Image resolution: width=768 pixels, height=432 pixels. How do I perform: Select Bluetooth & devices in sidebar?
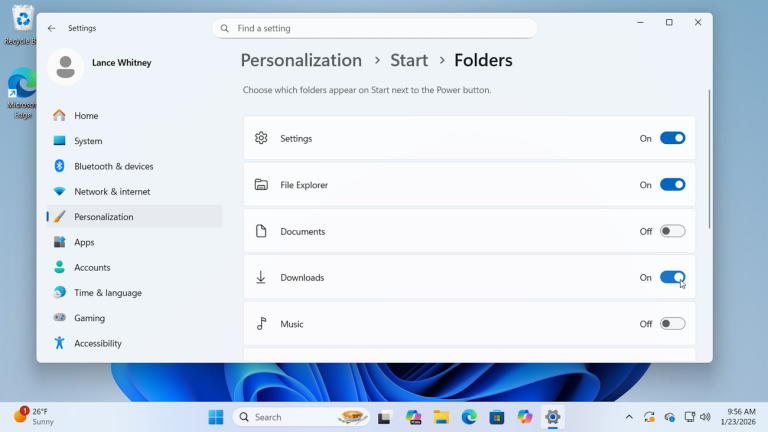pyautogui.click(x=113, y=166)
